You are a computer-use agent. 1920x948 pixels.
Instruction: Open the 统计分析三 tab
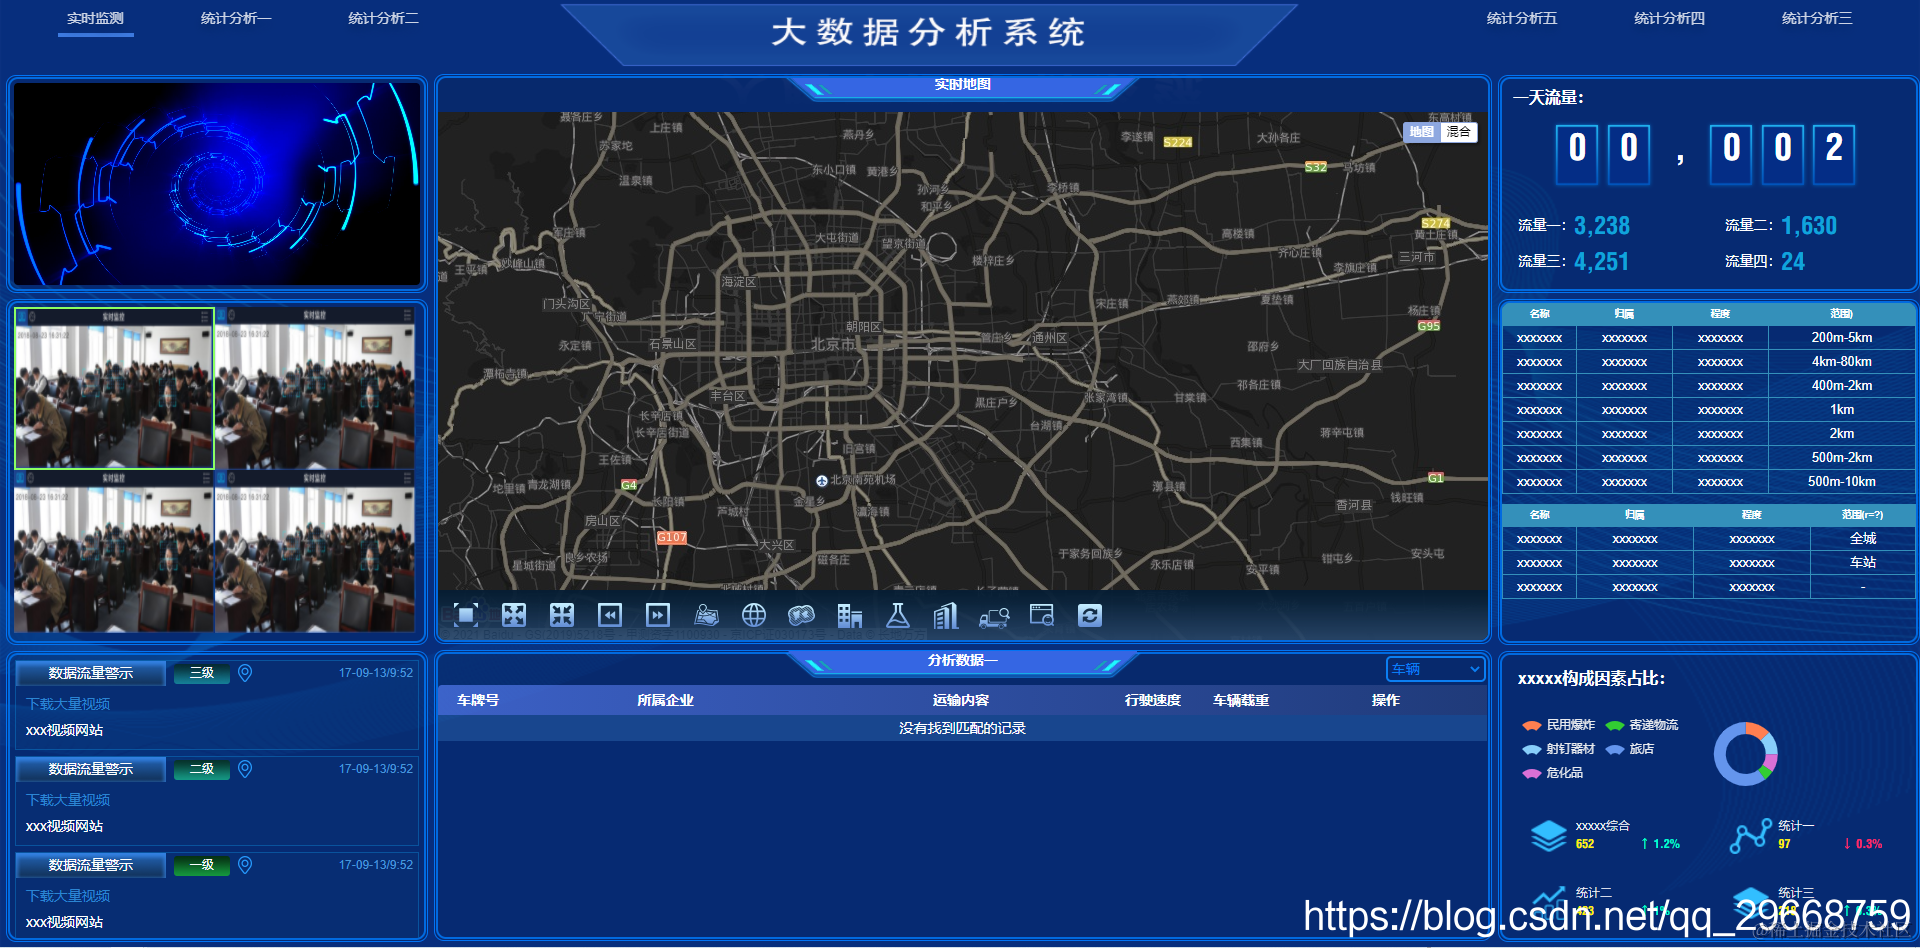[x=1818, y=18]
